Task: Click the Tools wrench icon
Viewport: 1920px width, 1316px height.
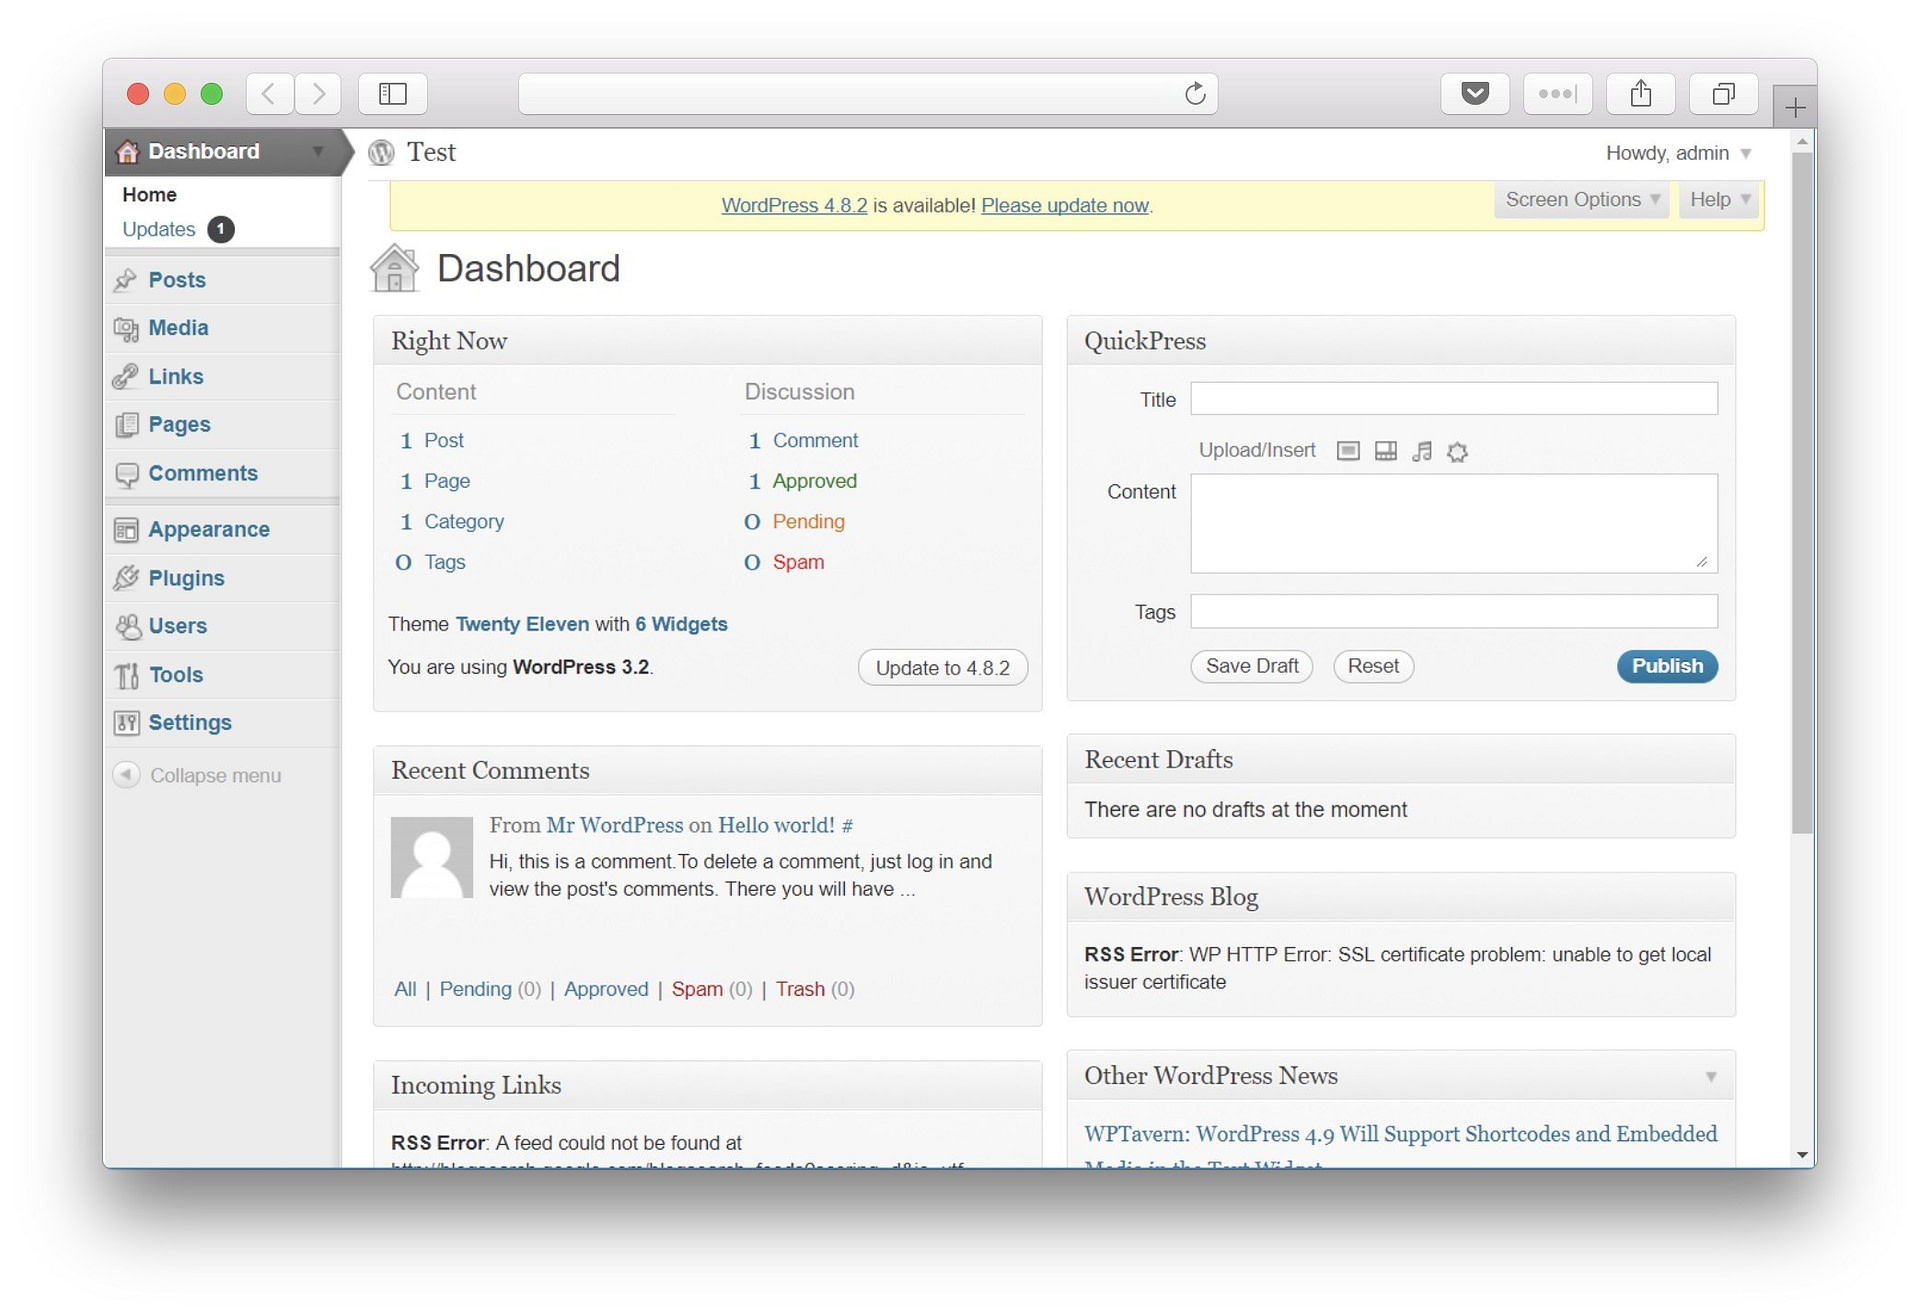Action: coord(126,675)
